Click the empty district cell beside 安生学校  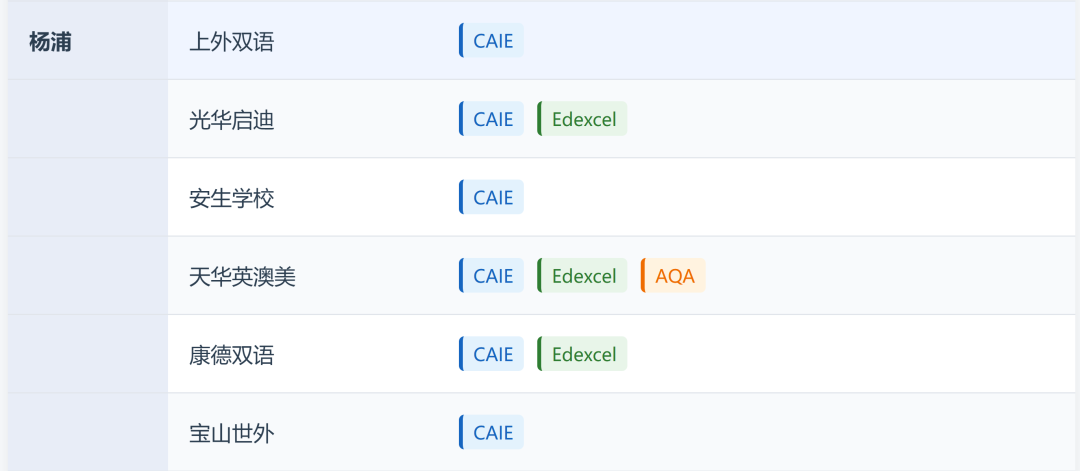click(x=87, y=198)
